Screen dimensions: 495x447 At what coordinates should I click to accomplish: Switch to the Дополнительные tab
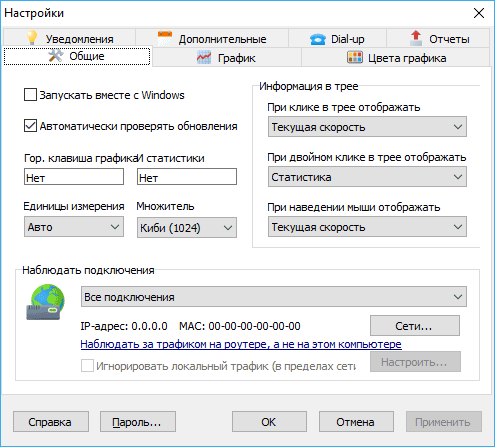212,38
